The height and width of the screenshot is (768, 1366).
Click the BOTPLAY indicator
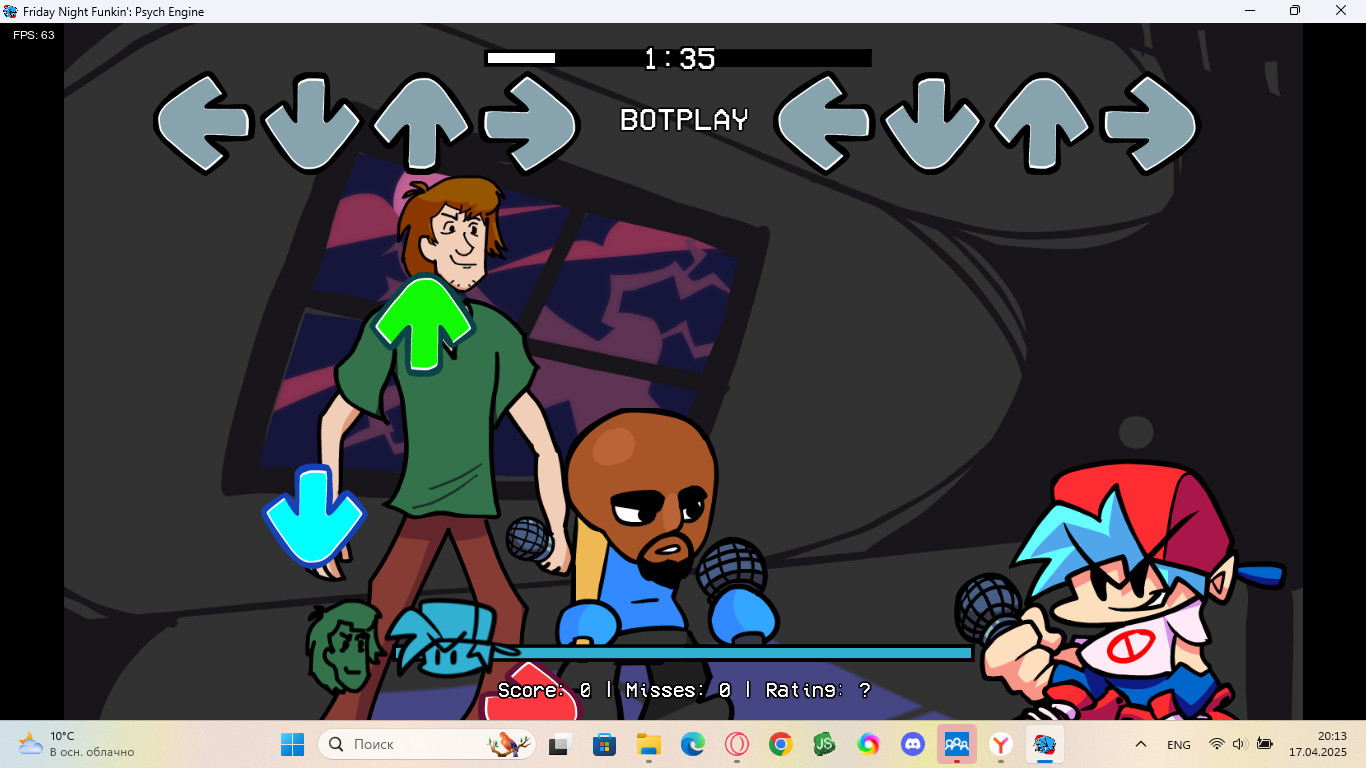point(683,120)
